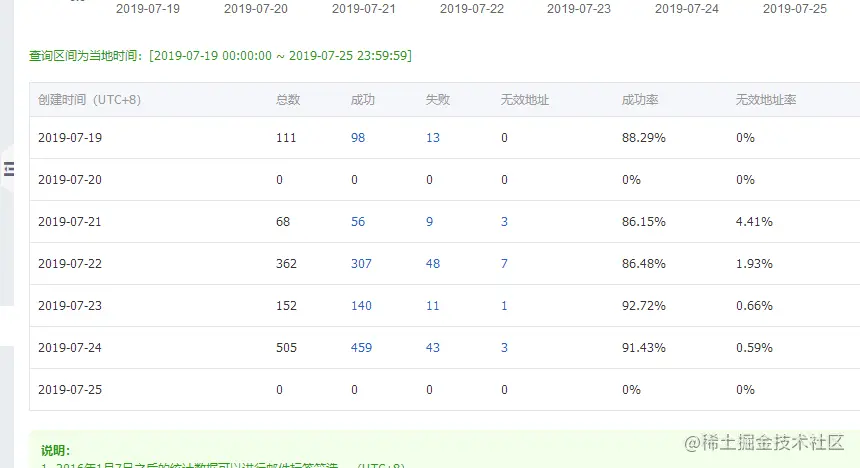Open success count 307 for 2019-07-22
The height and width of the screenshot is (468, 860).
tap(361, 264)
